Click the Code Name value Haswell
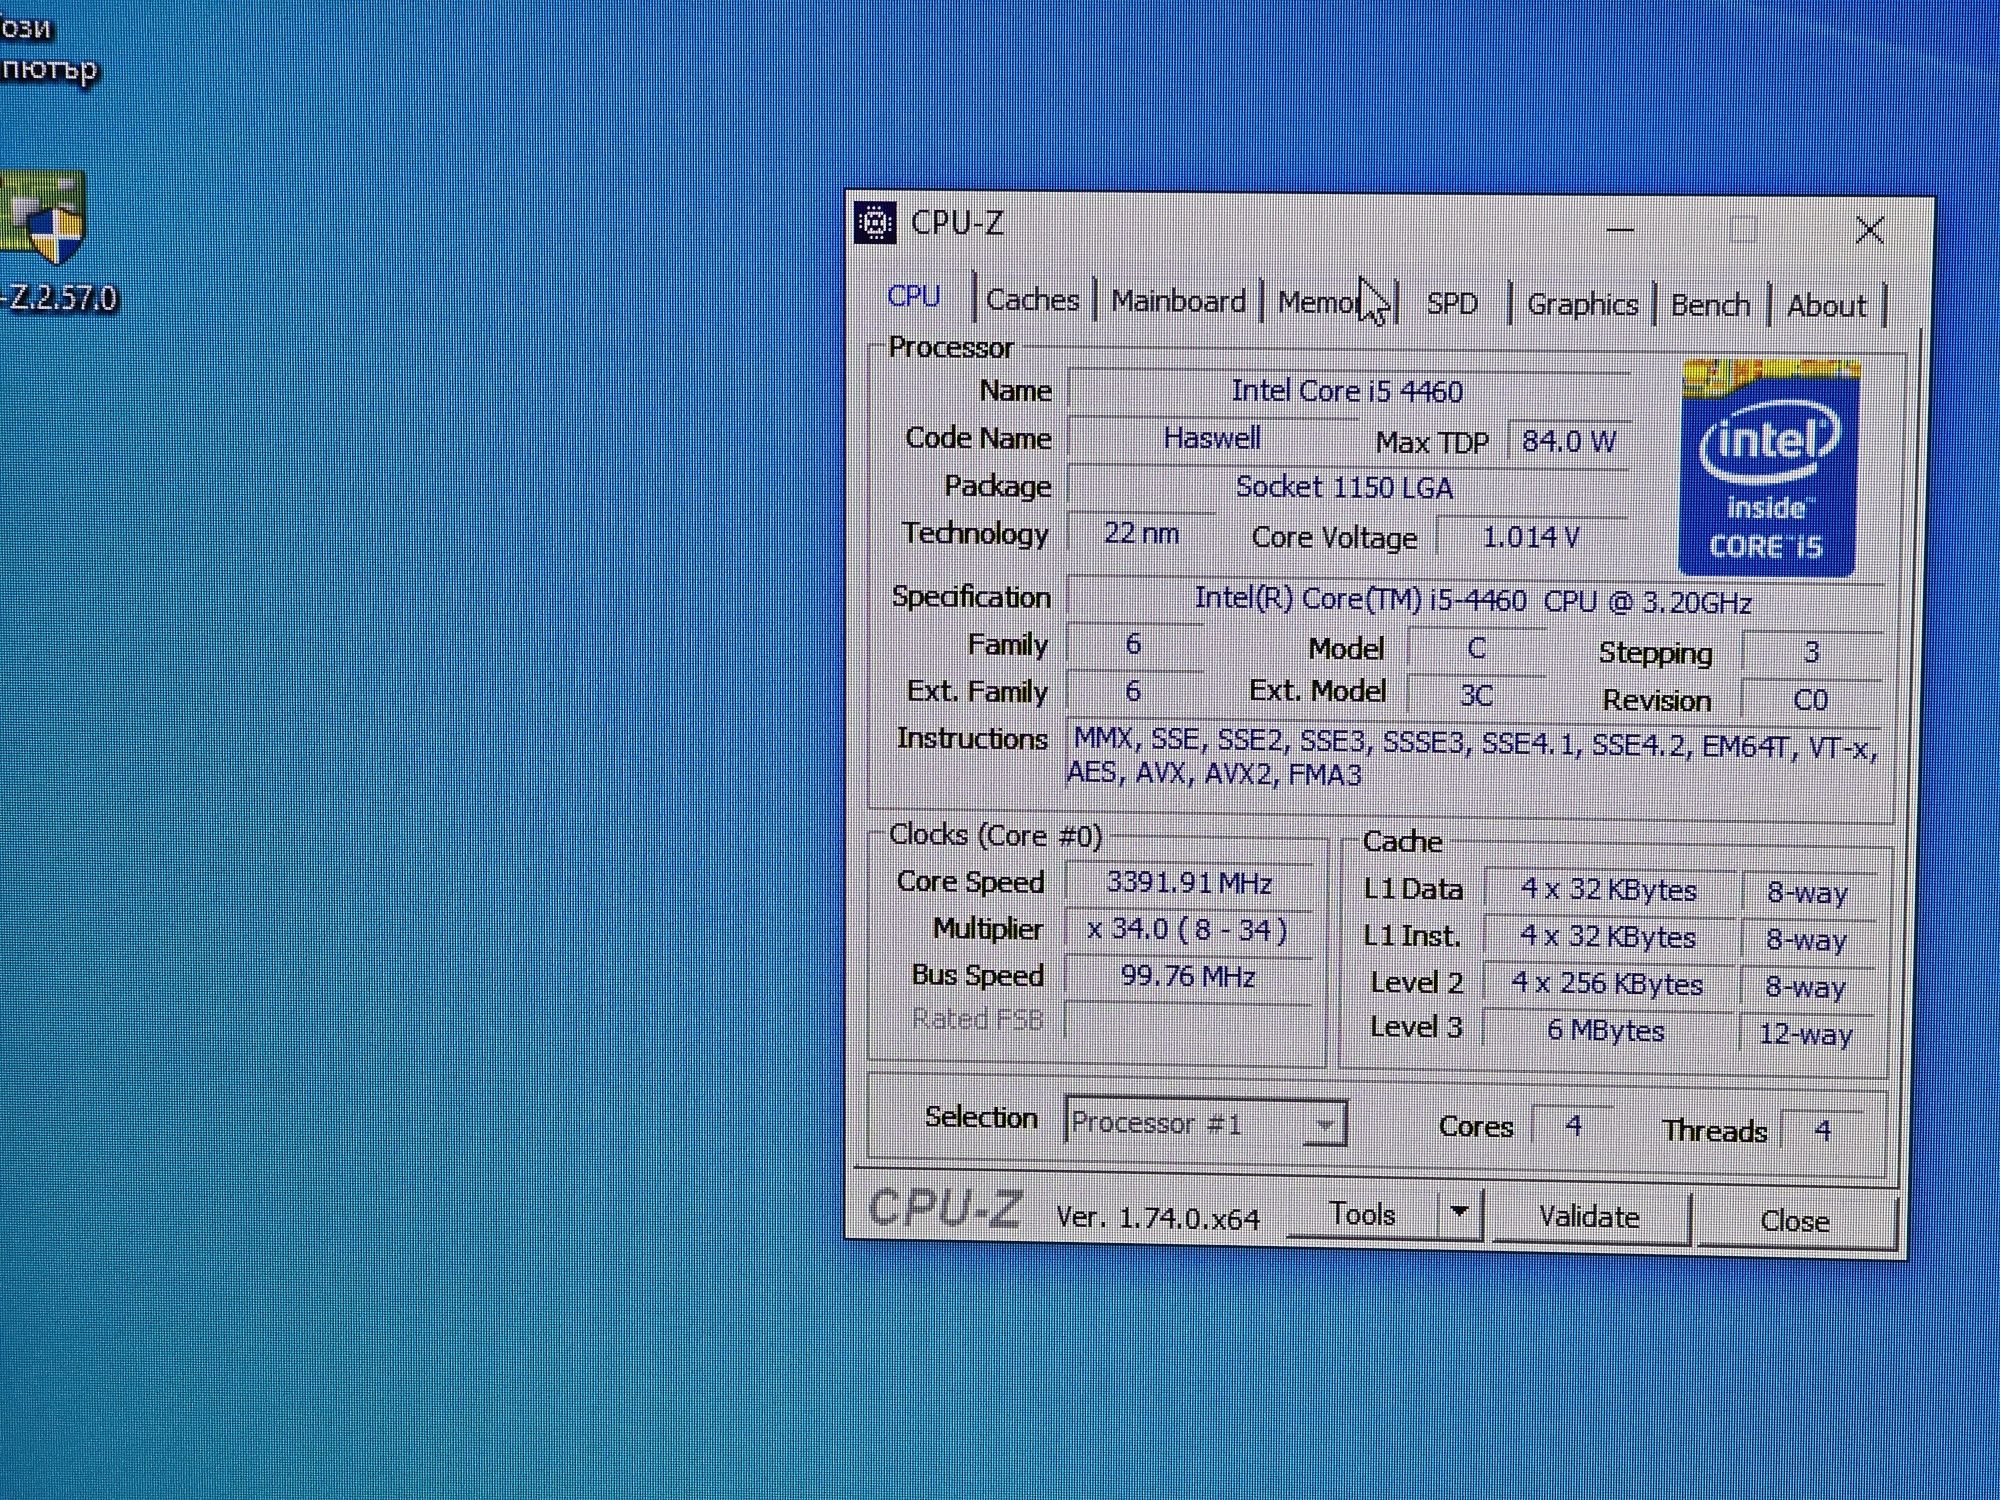 (1212, 438)
